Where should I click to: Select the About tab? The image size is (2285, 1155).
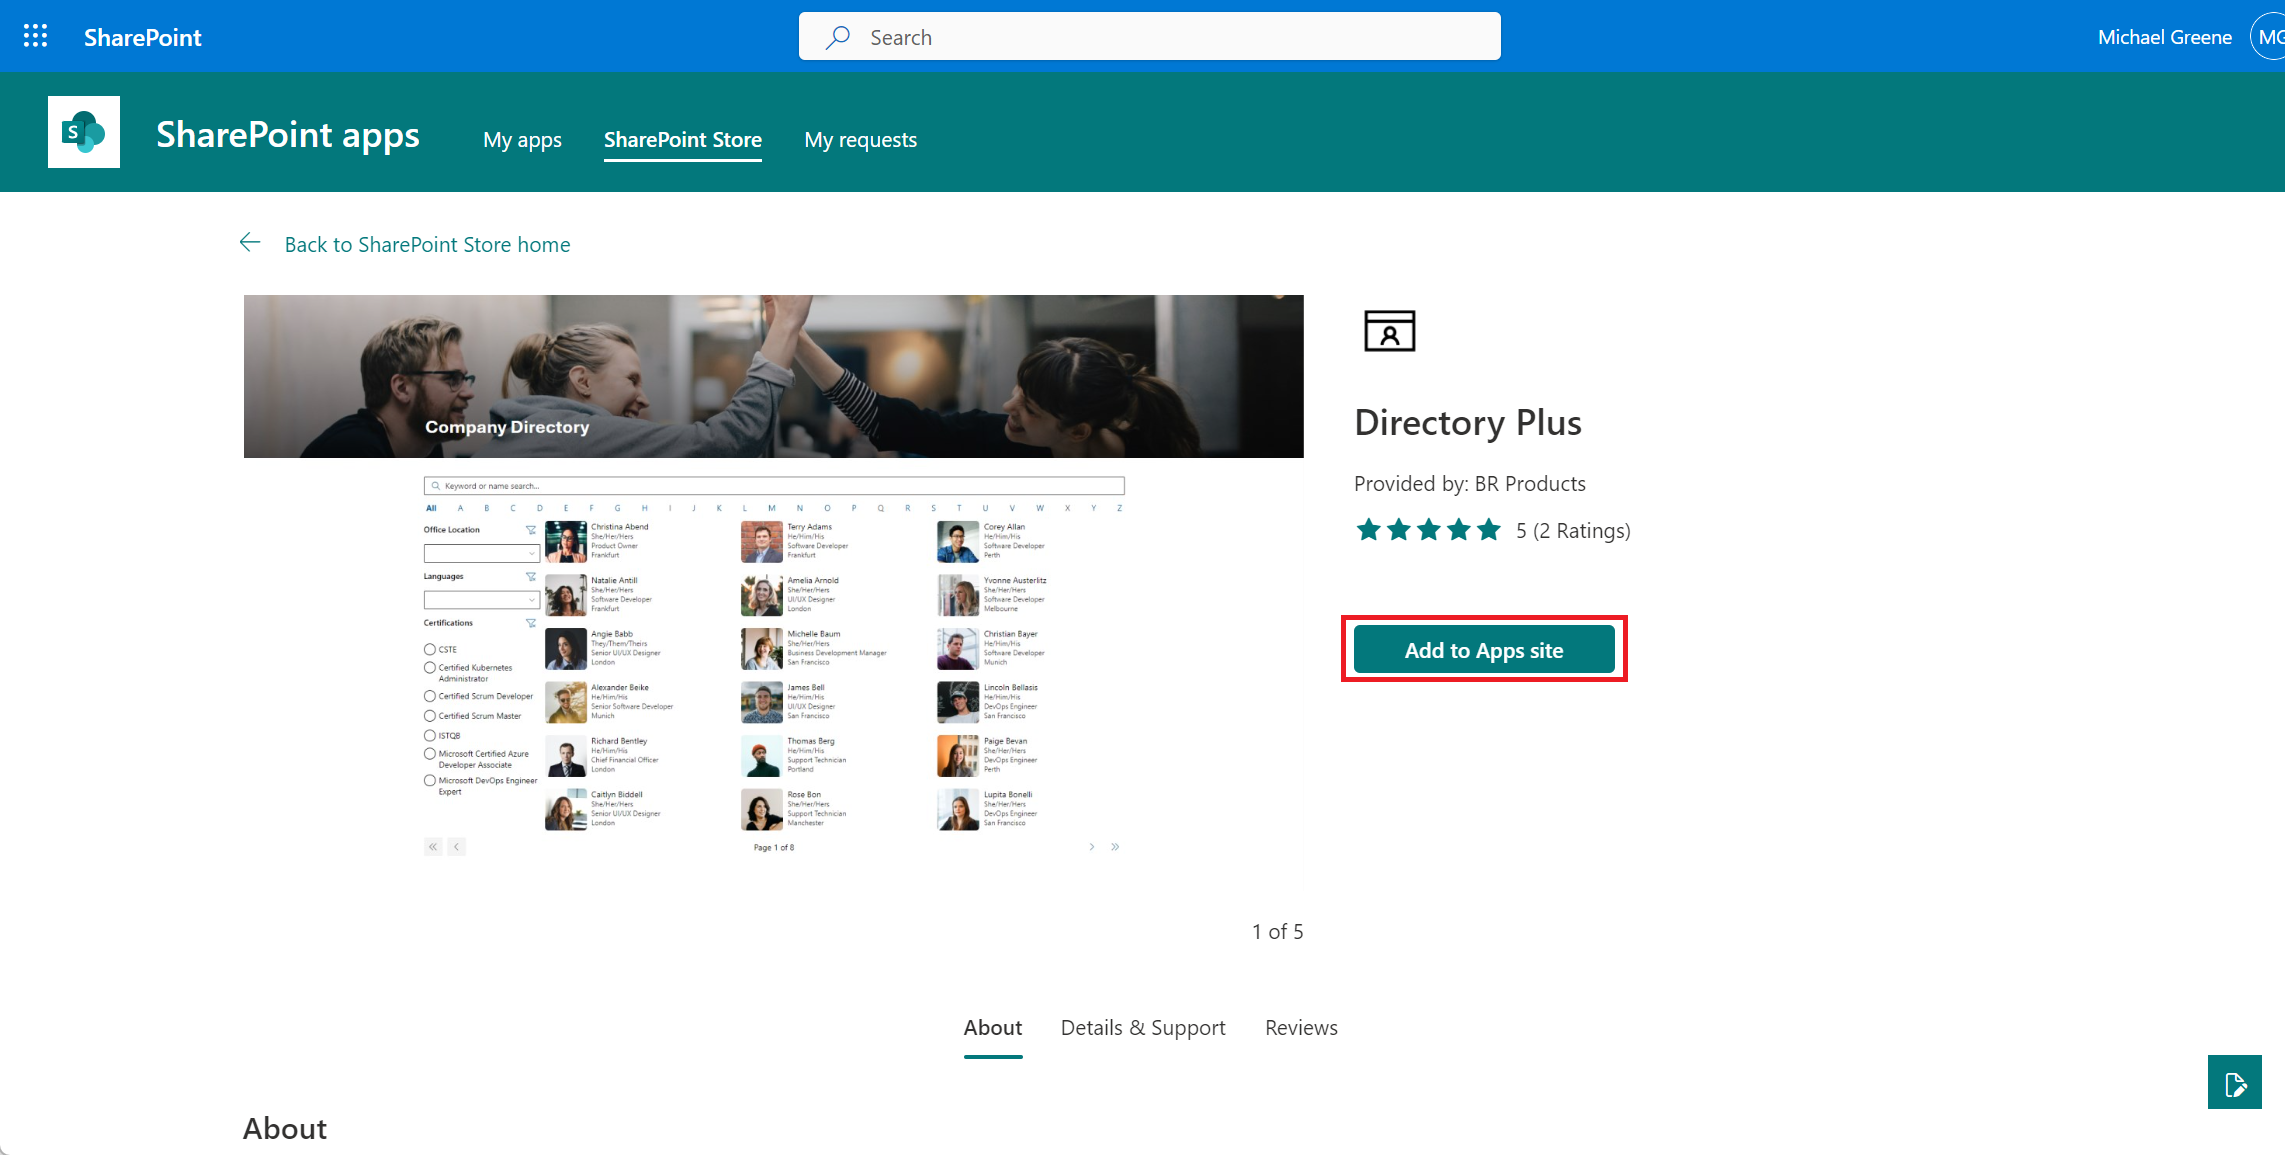click(x=993, y=1028)
